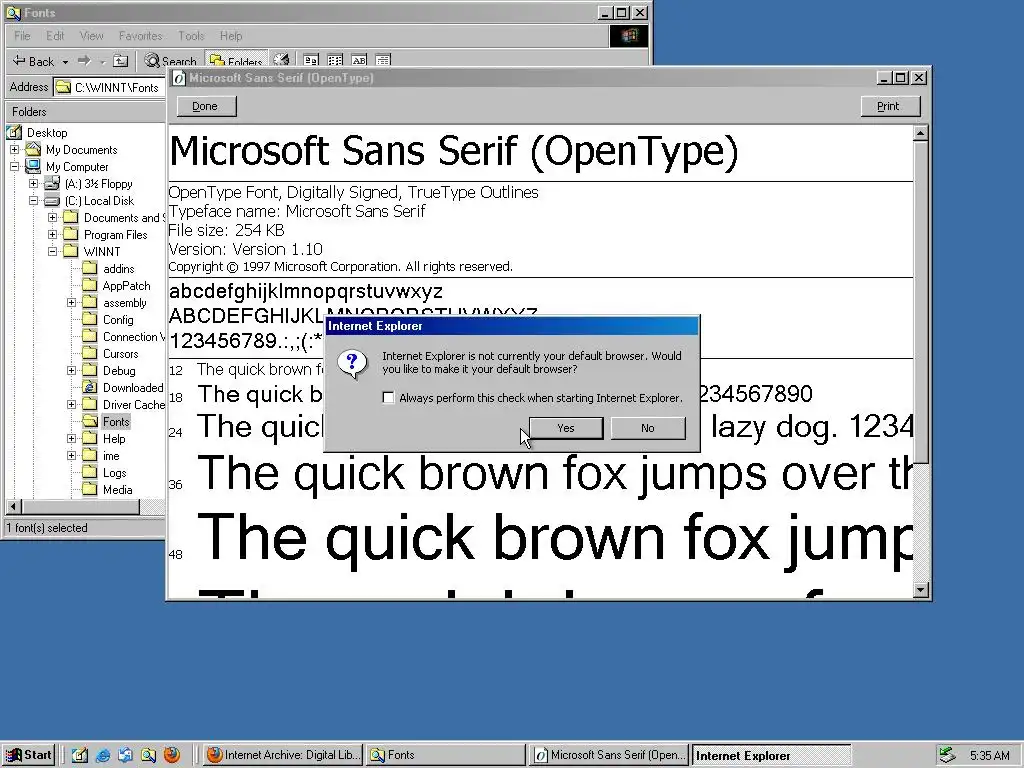Click the Forward arrow in Fonts window
Image resolution: width=1024 pixels, height=768 pixels.
click(84, 61)
